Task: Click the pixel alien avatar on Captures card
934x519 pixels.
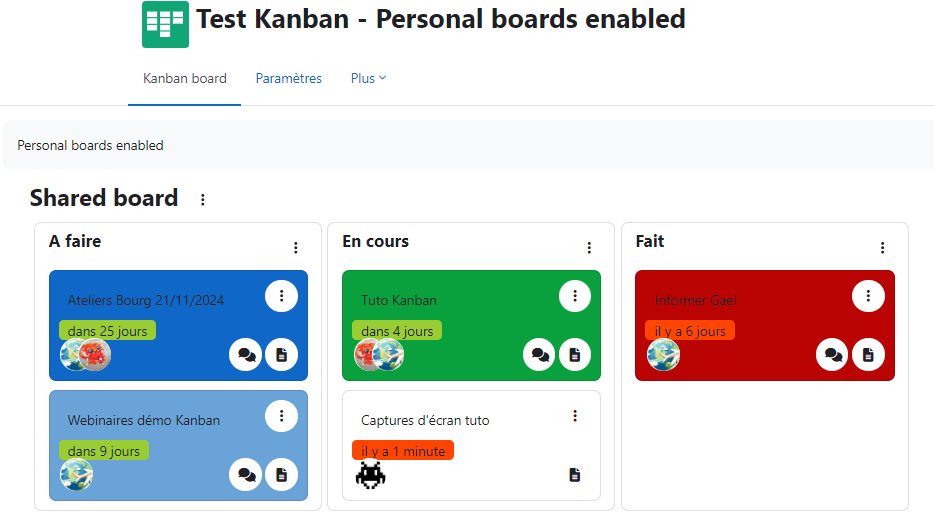Action: pyautogui.click(x=371, y=475)
